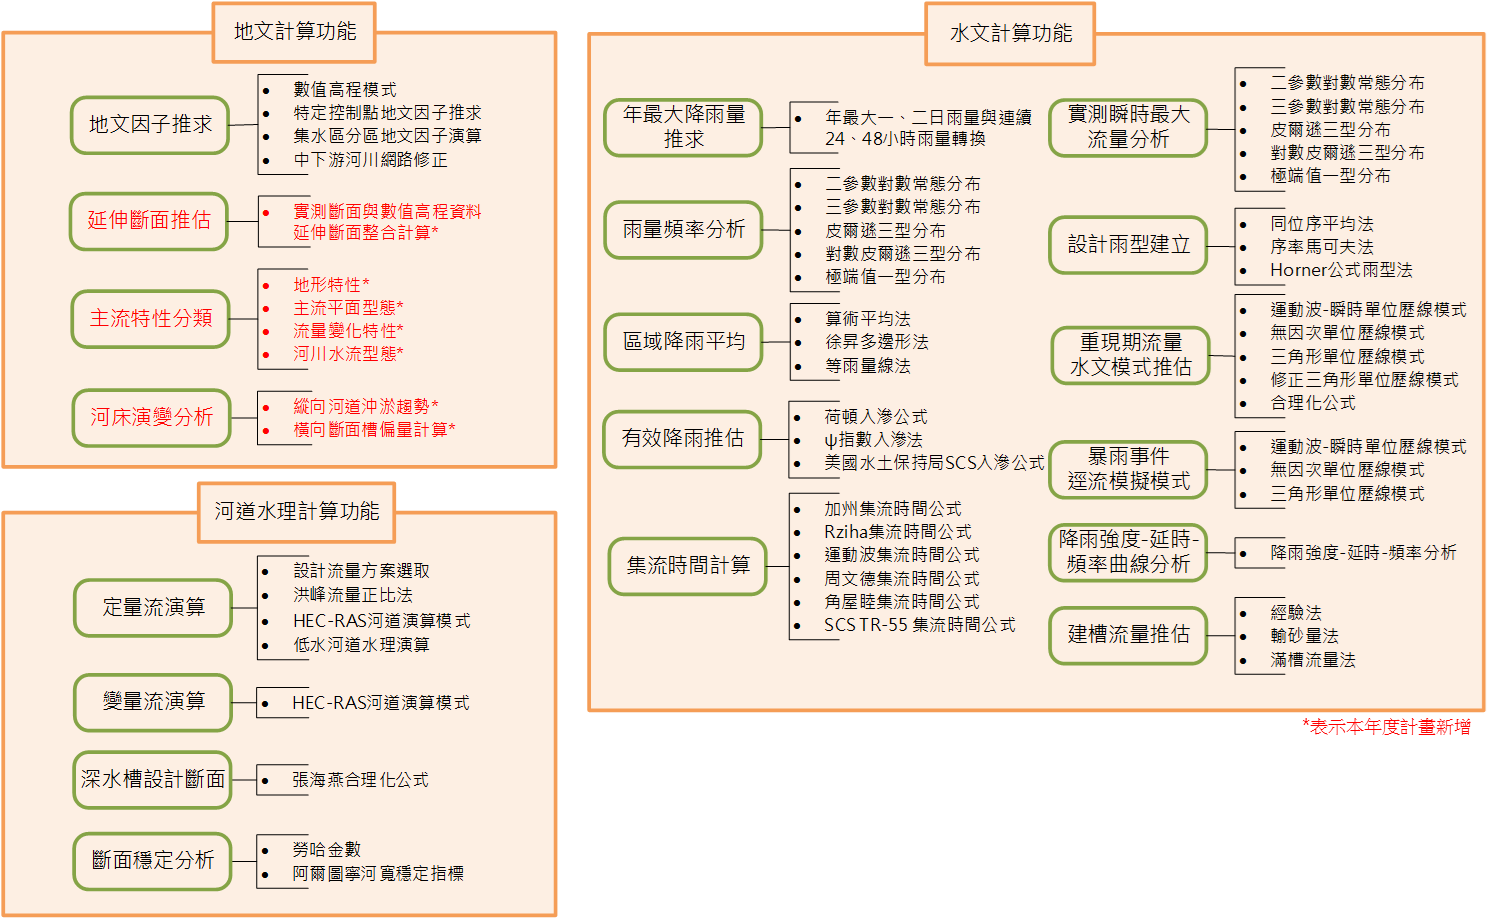Click the 年最大降雨量推求 box

(x=684, y=127)
